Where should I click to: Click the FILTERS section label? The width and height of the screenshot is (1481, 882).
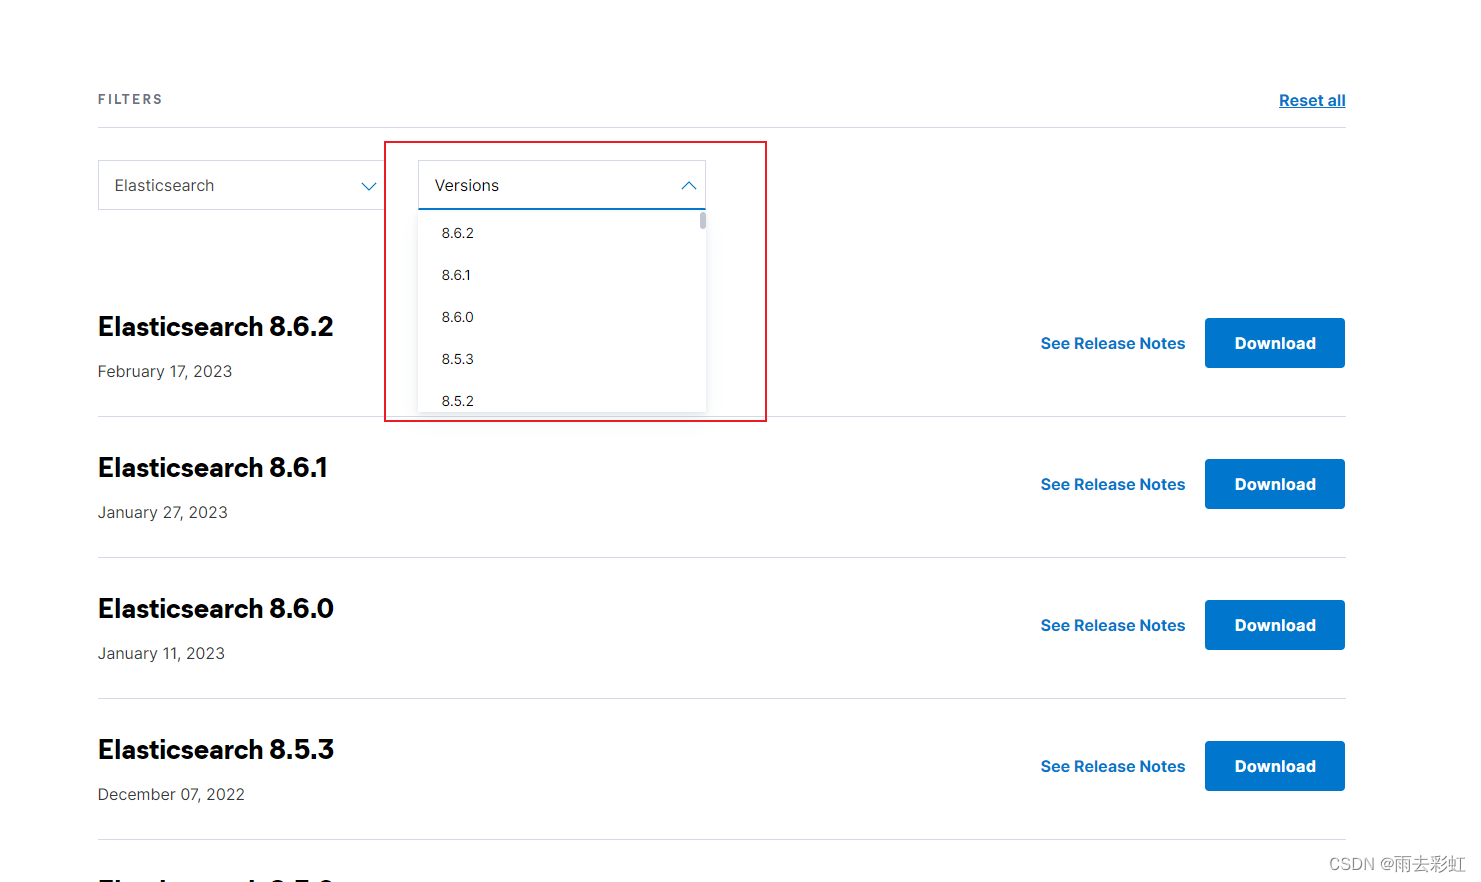click(x=130, y=99)
